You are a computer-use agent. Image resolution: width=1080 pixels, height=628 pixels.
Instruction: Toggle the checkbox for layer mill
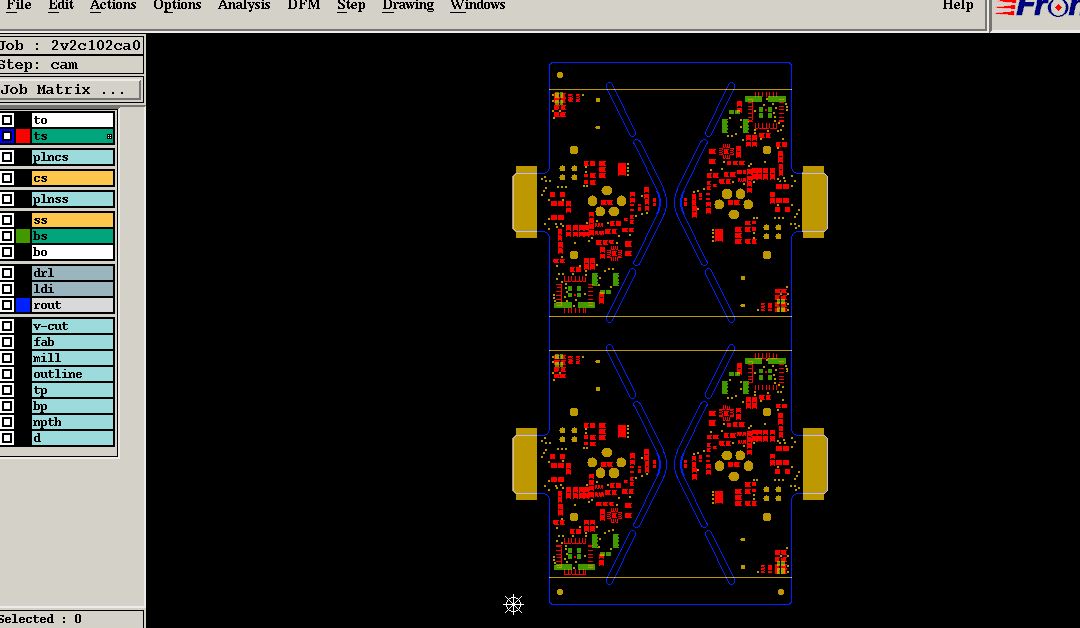(8, 358)
